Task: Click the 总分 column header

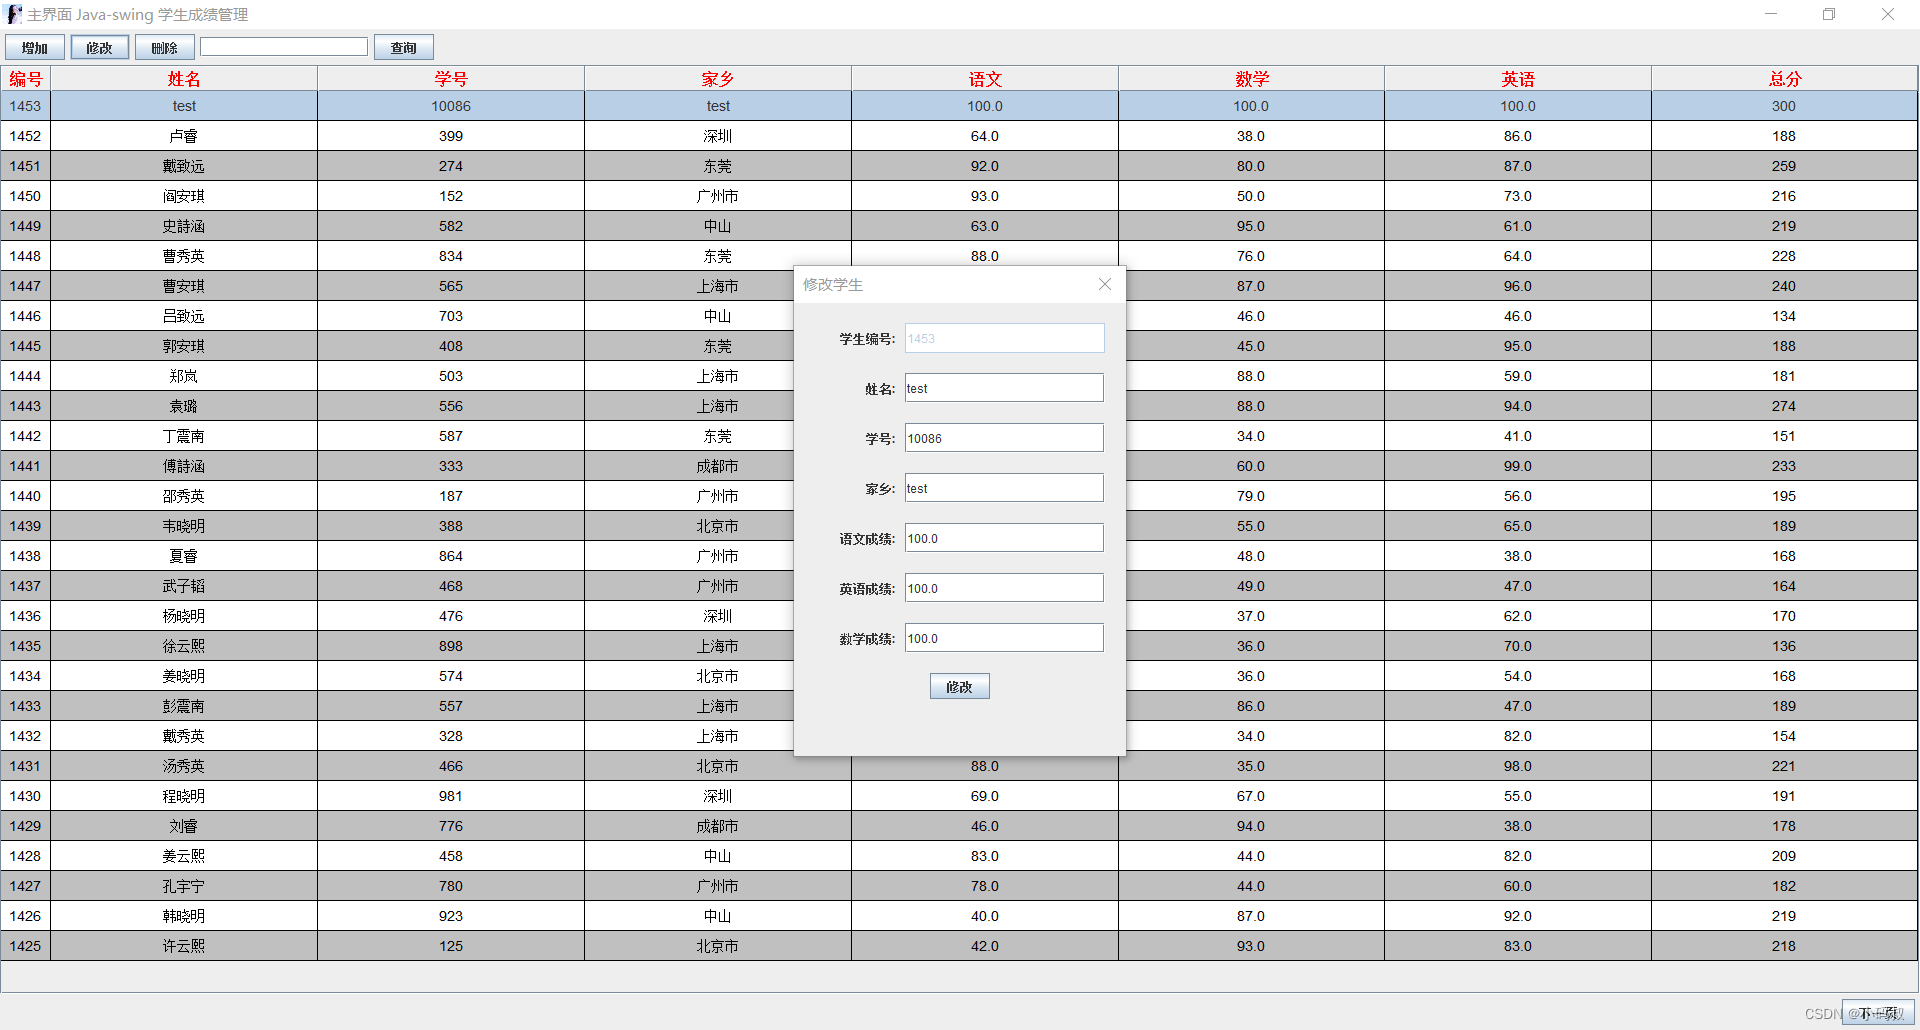Action: point(1785,78)
